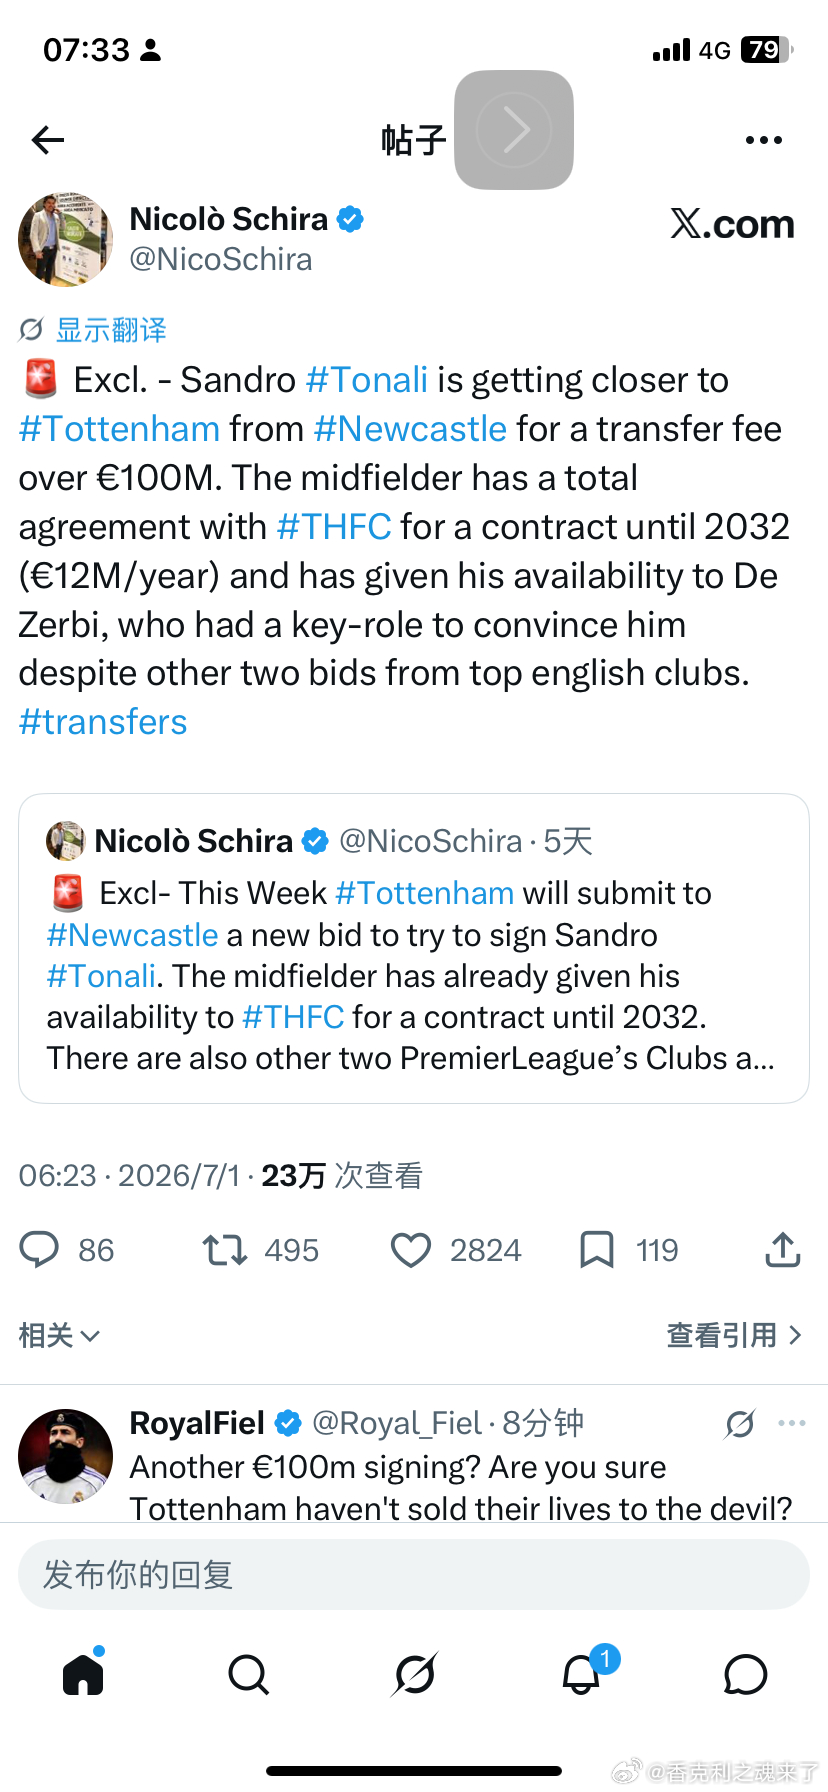Viewport: 828px width, 1792px height.
Task: Tap the repost icon with 495 count
Action: click(225, 1250)
